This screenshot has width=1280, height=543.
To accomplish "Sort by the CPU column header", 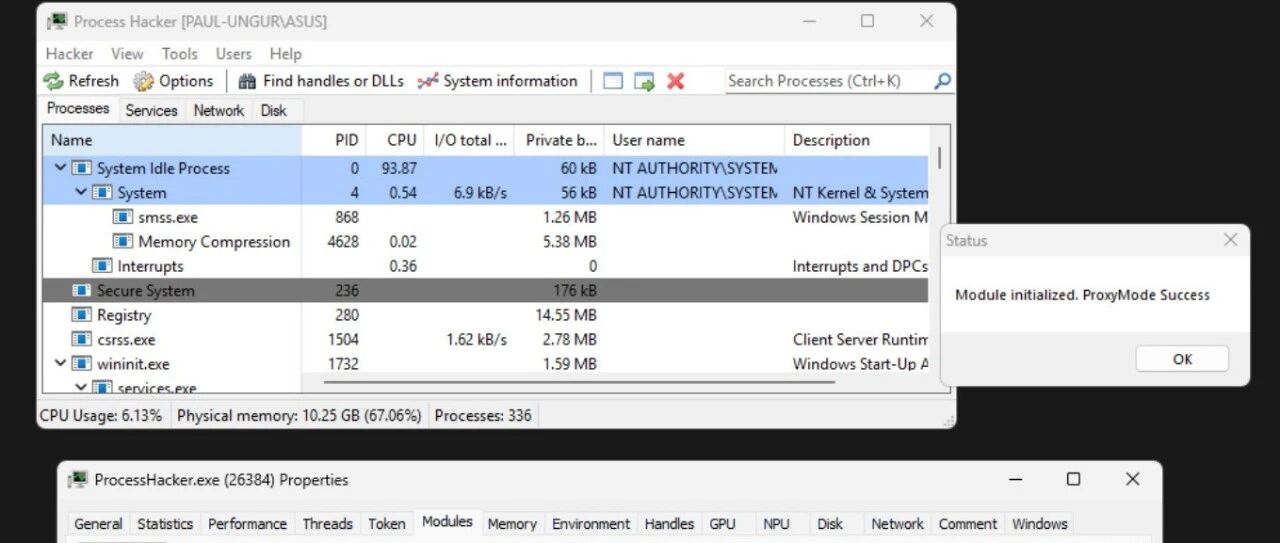I will (395, 140).
